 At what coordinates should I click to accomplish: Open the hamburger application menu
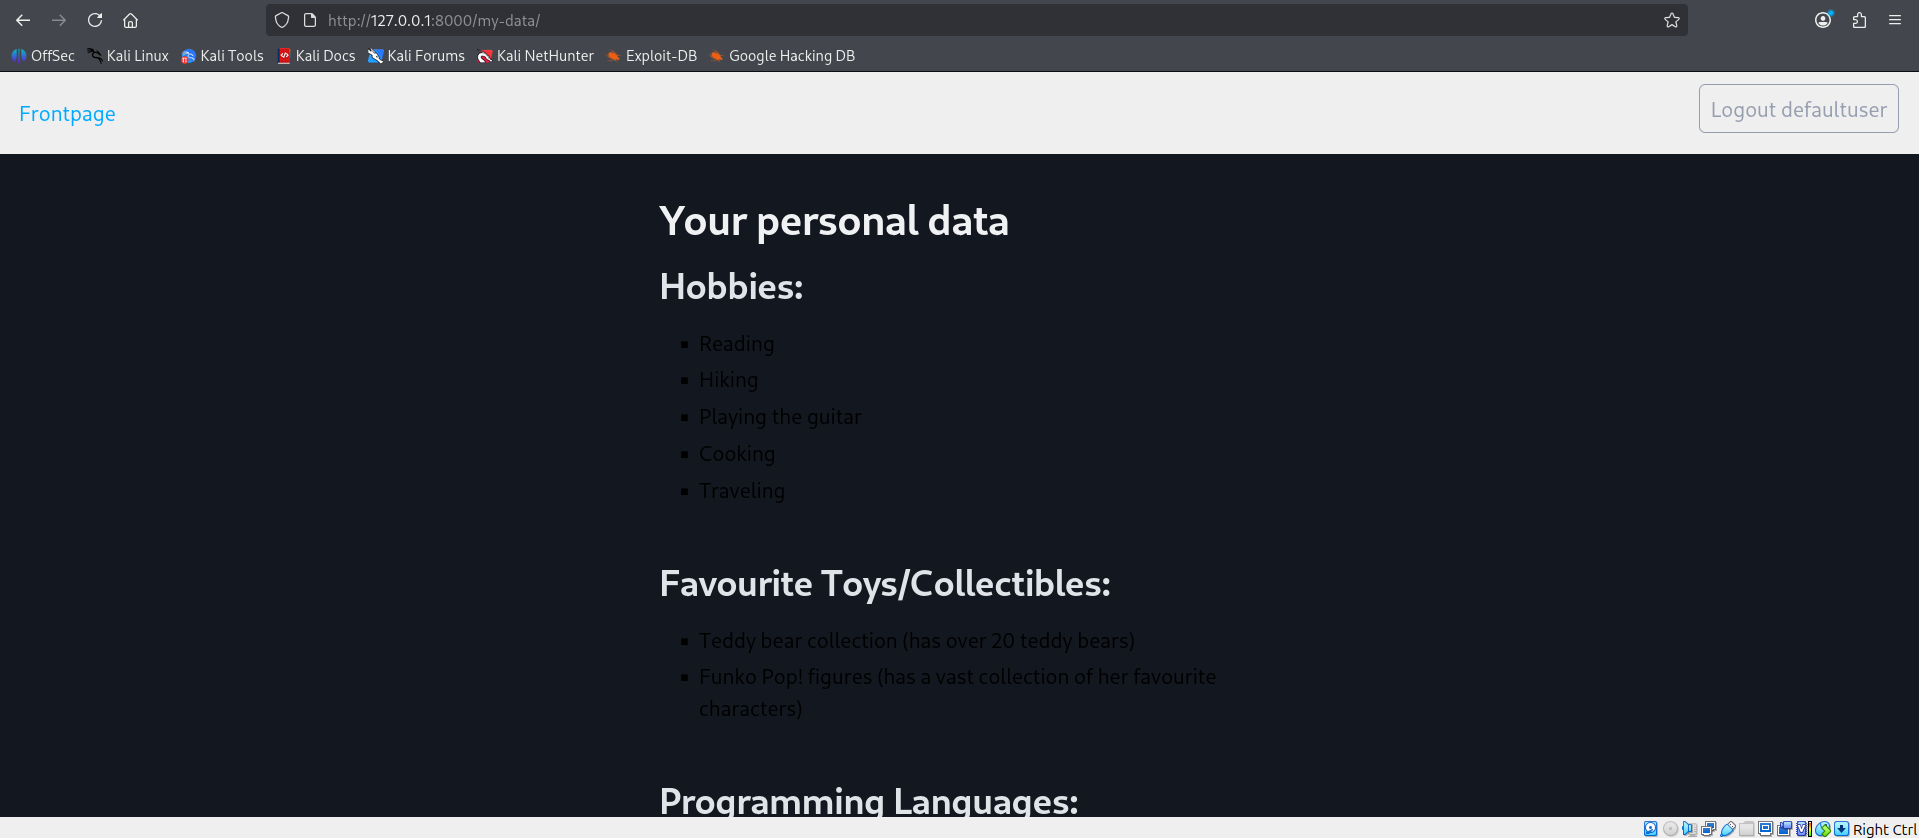click(x=1895, y=20)
